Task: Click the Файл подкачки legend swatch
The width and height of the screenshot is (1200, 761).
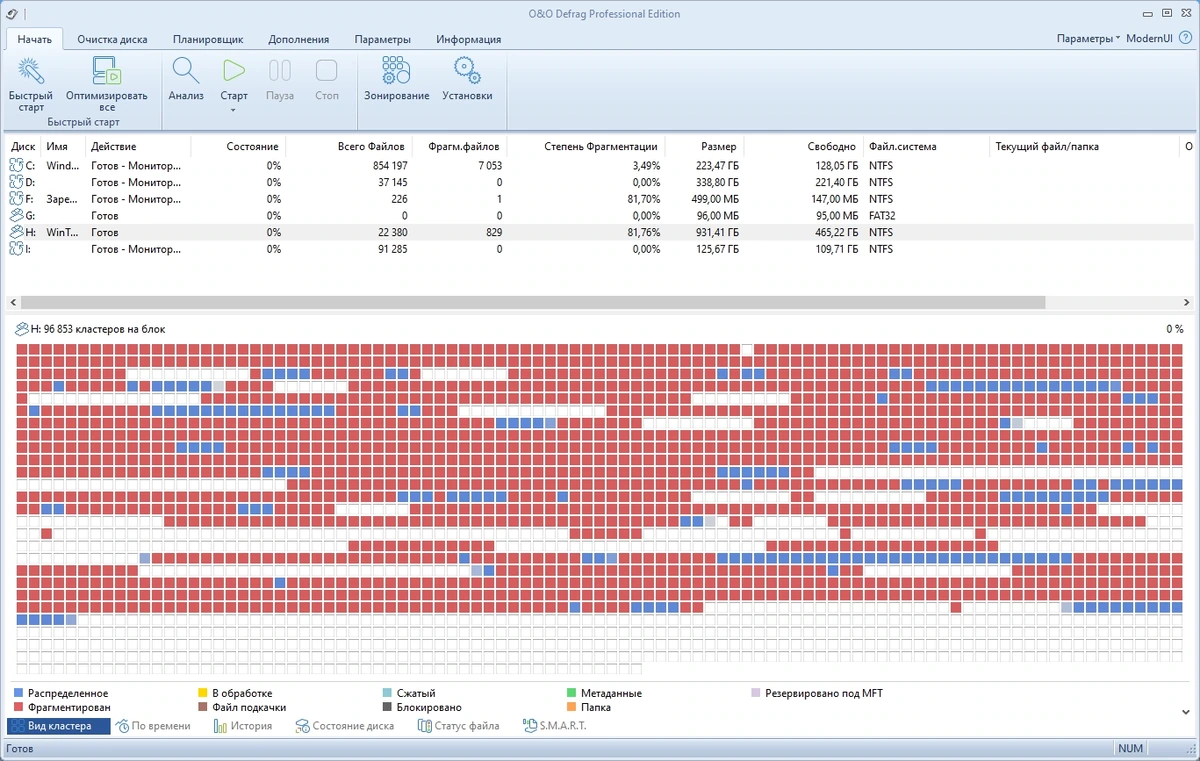Action: (x=202, y=707)
